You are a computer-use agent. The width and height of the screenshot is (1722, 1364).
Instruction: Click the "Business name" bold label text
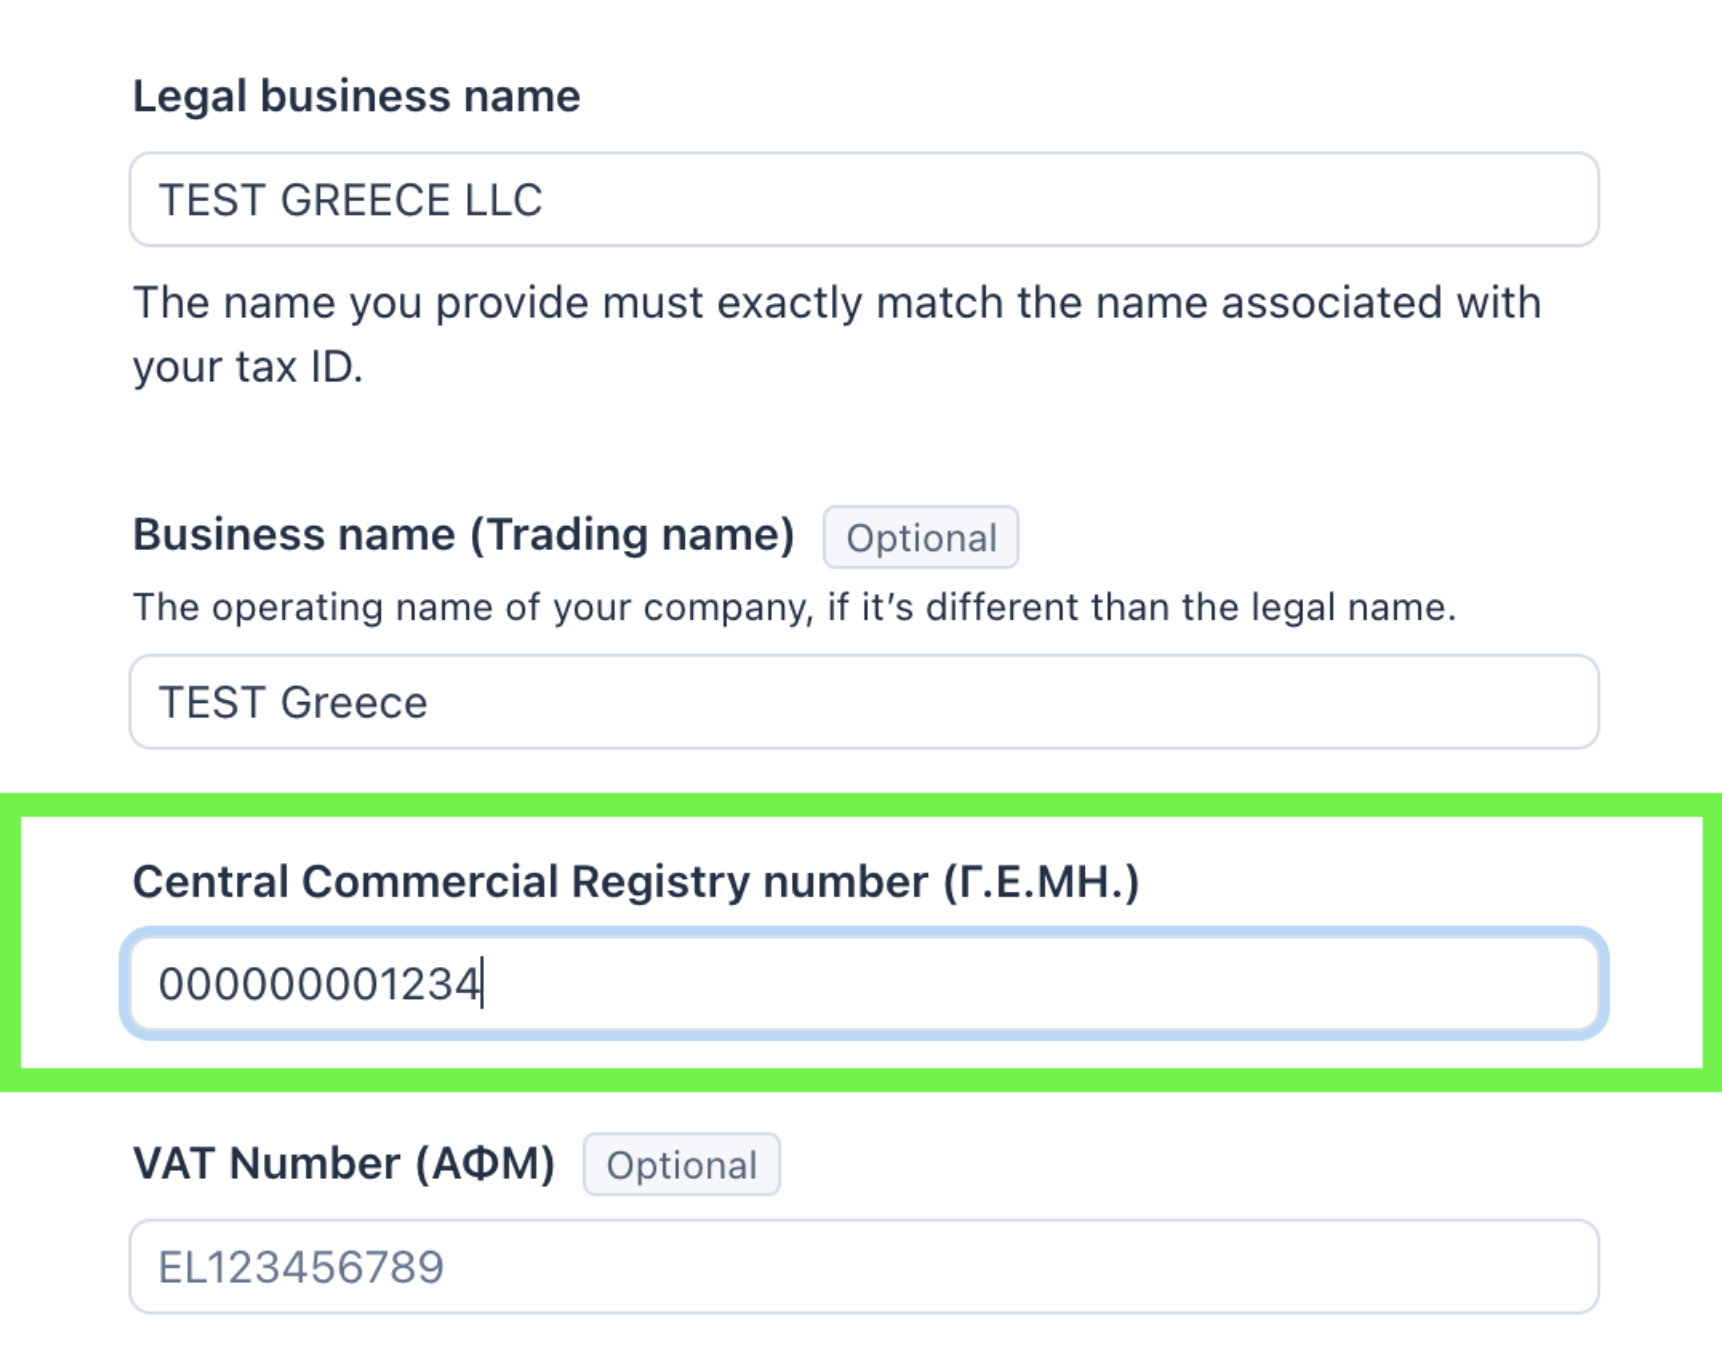pyautogui.click(x=294, y=535)
